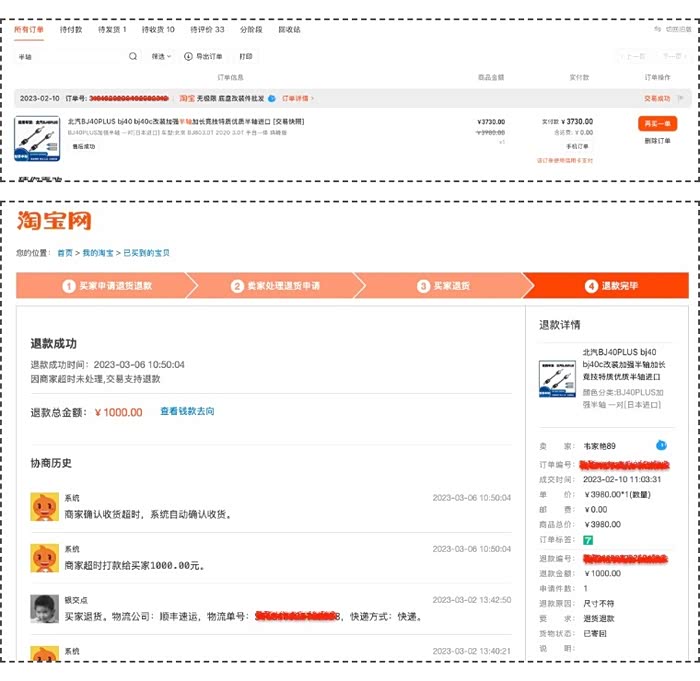
Task: Click system avatar beside 商家超时打款给买家 message
Action: click(x=44, y=558)
